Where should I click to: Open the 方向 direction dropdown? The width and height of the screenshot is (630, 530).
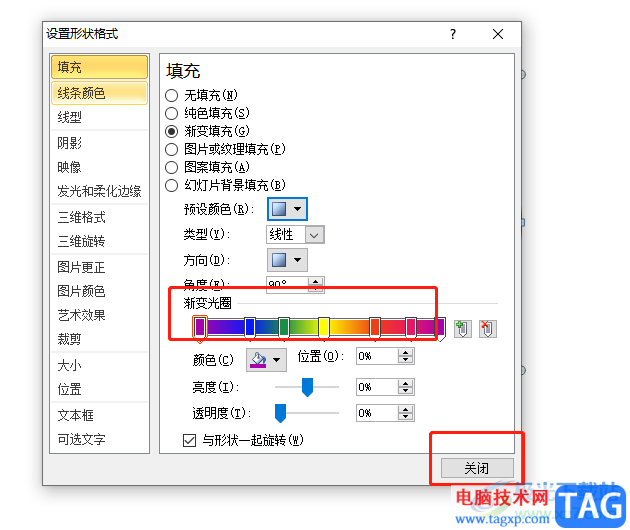coord(287,260)
